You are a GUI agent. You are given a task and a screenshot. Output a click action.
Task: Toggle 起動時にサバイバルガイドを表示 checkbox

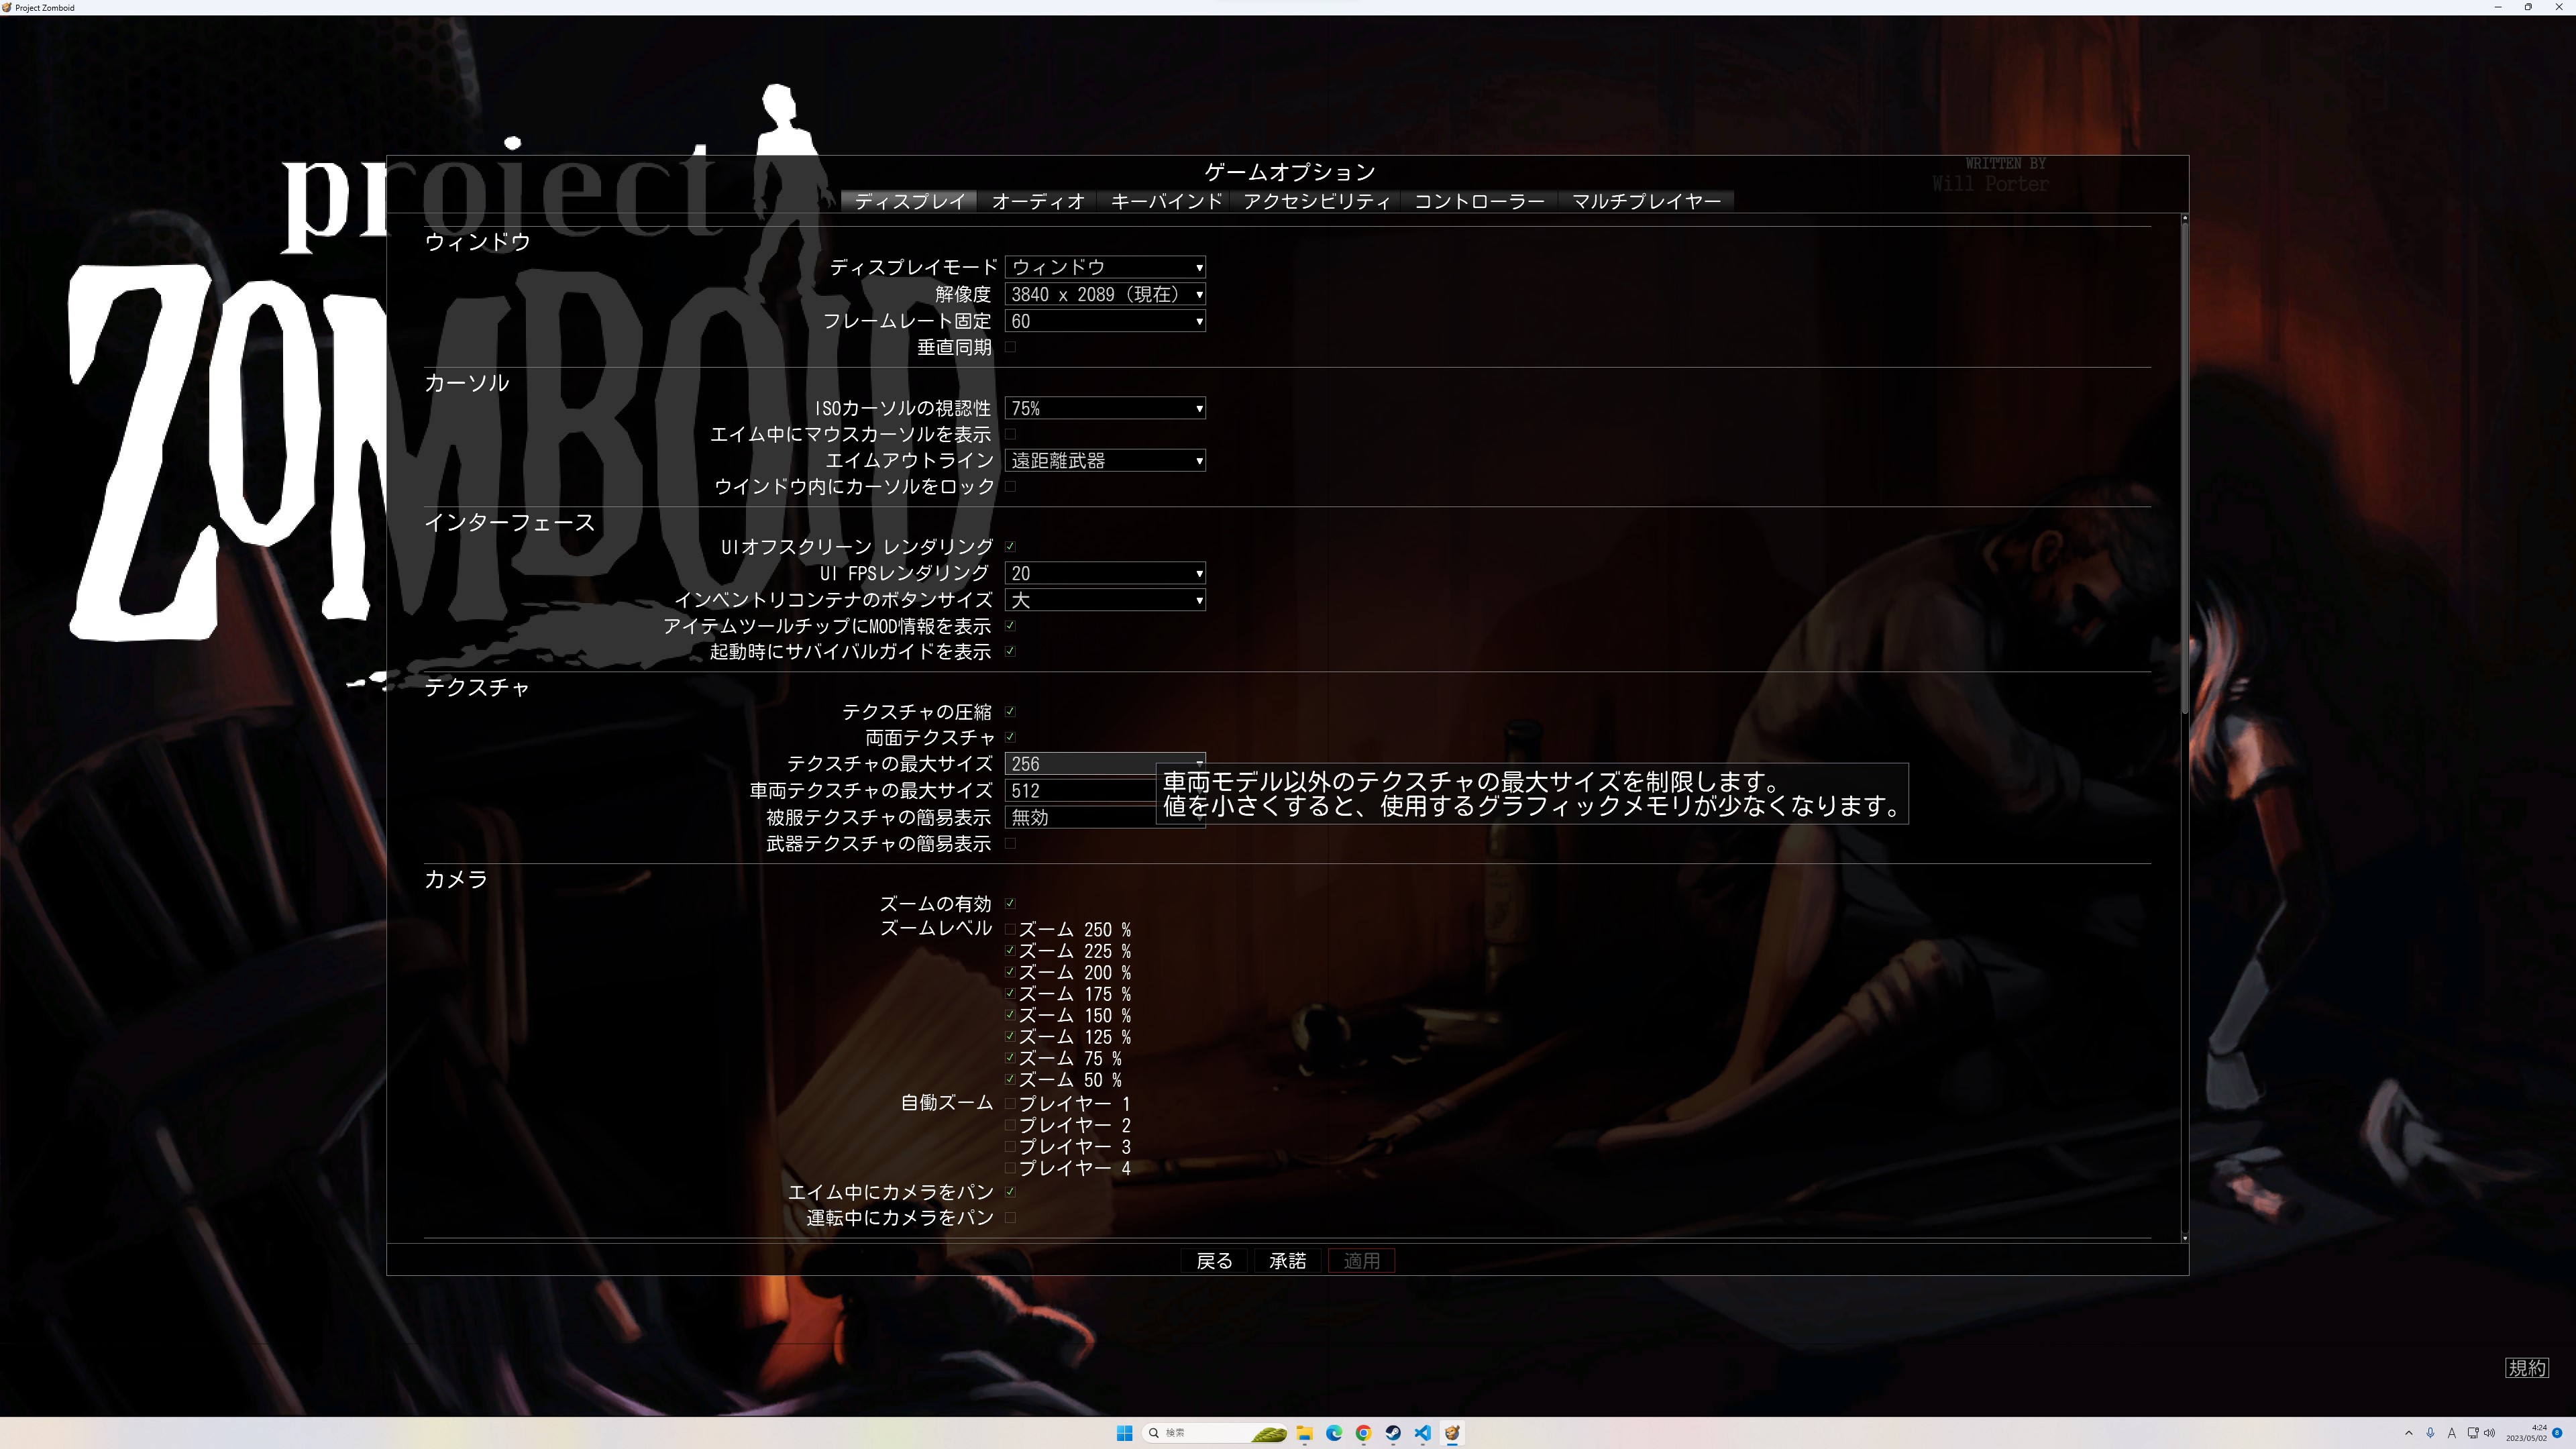click(1010, 651)
